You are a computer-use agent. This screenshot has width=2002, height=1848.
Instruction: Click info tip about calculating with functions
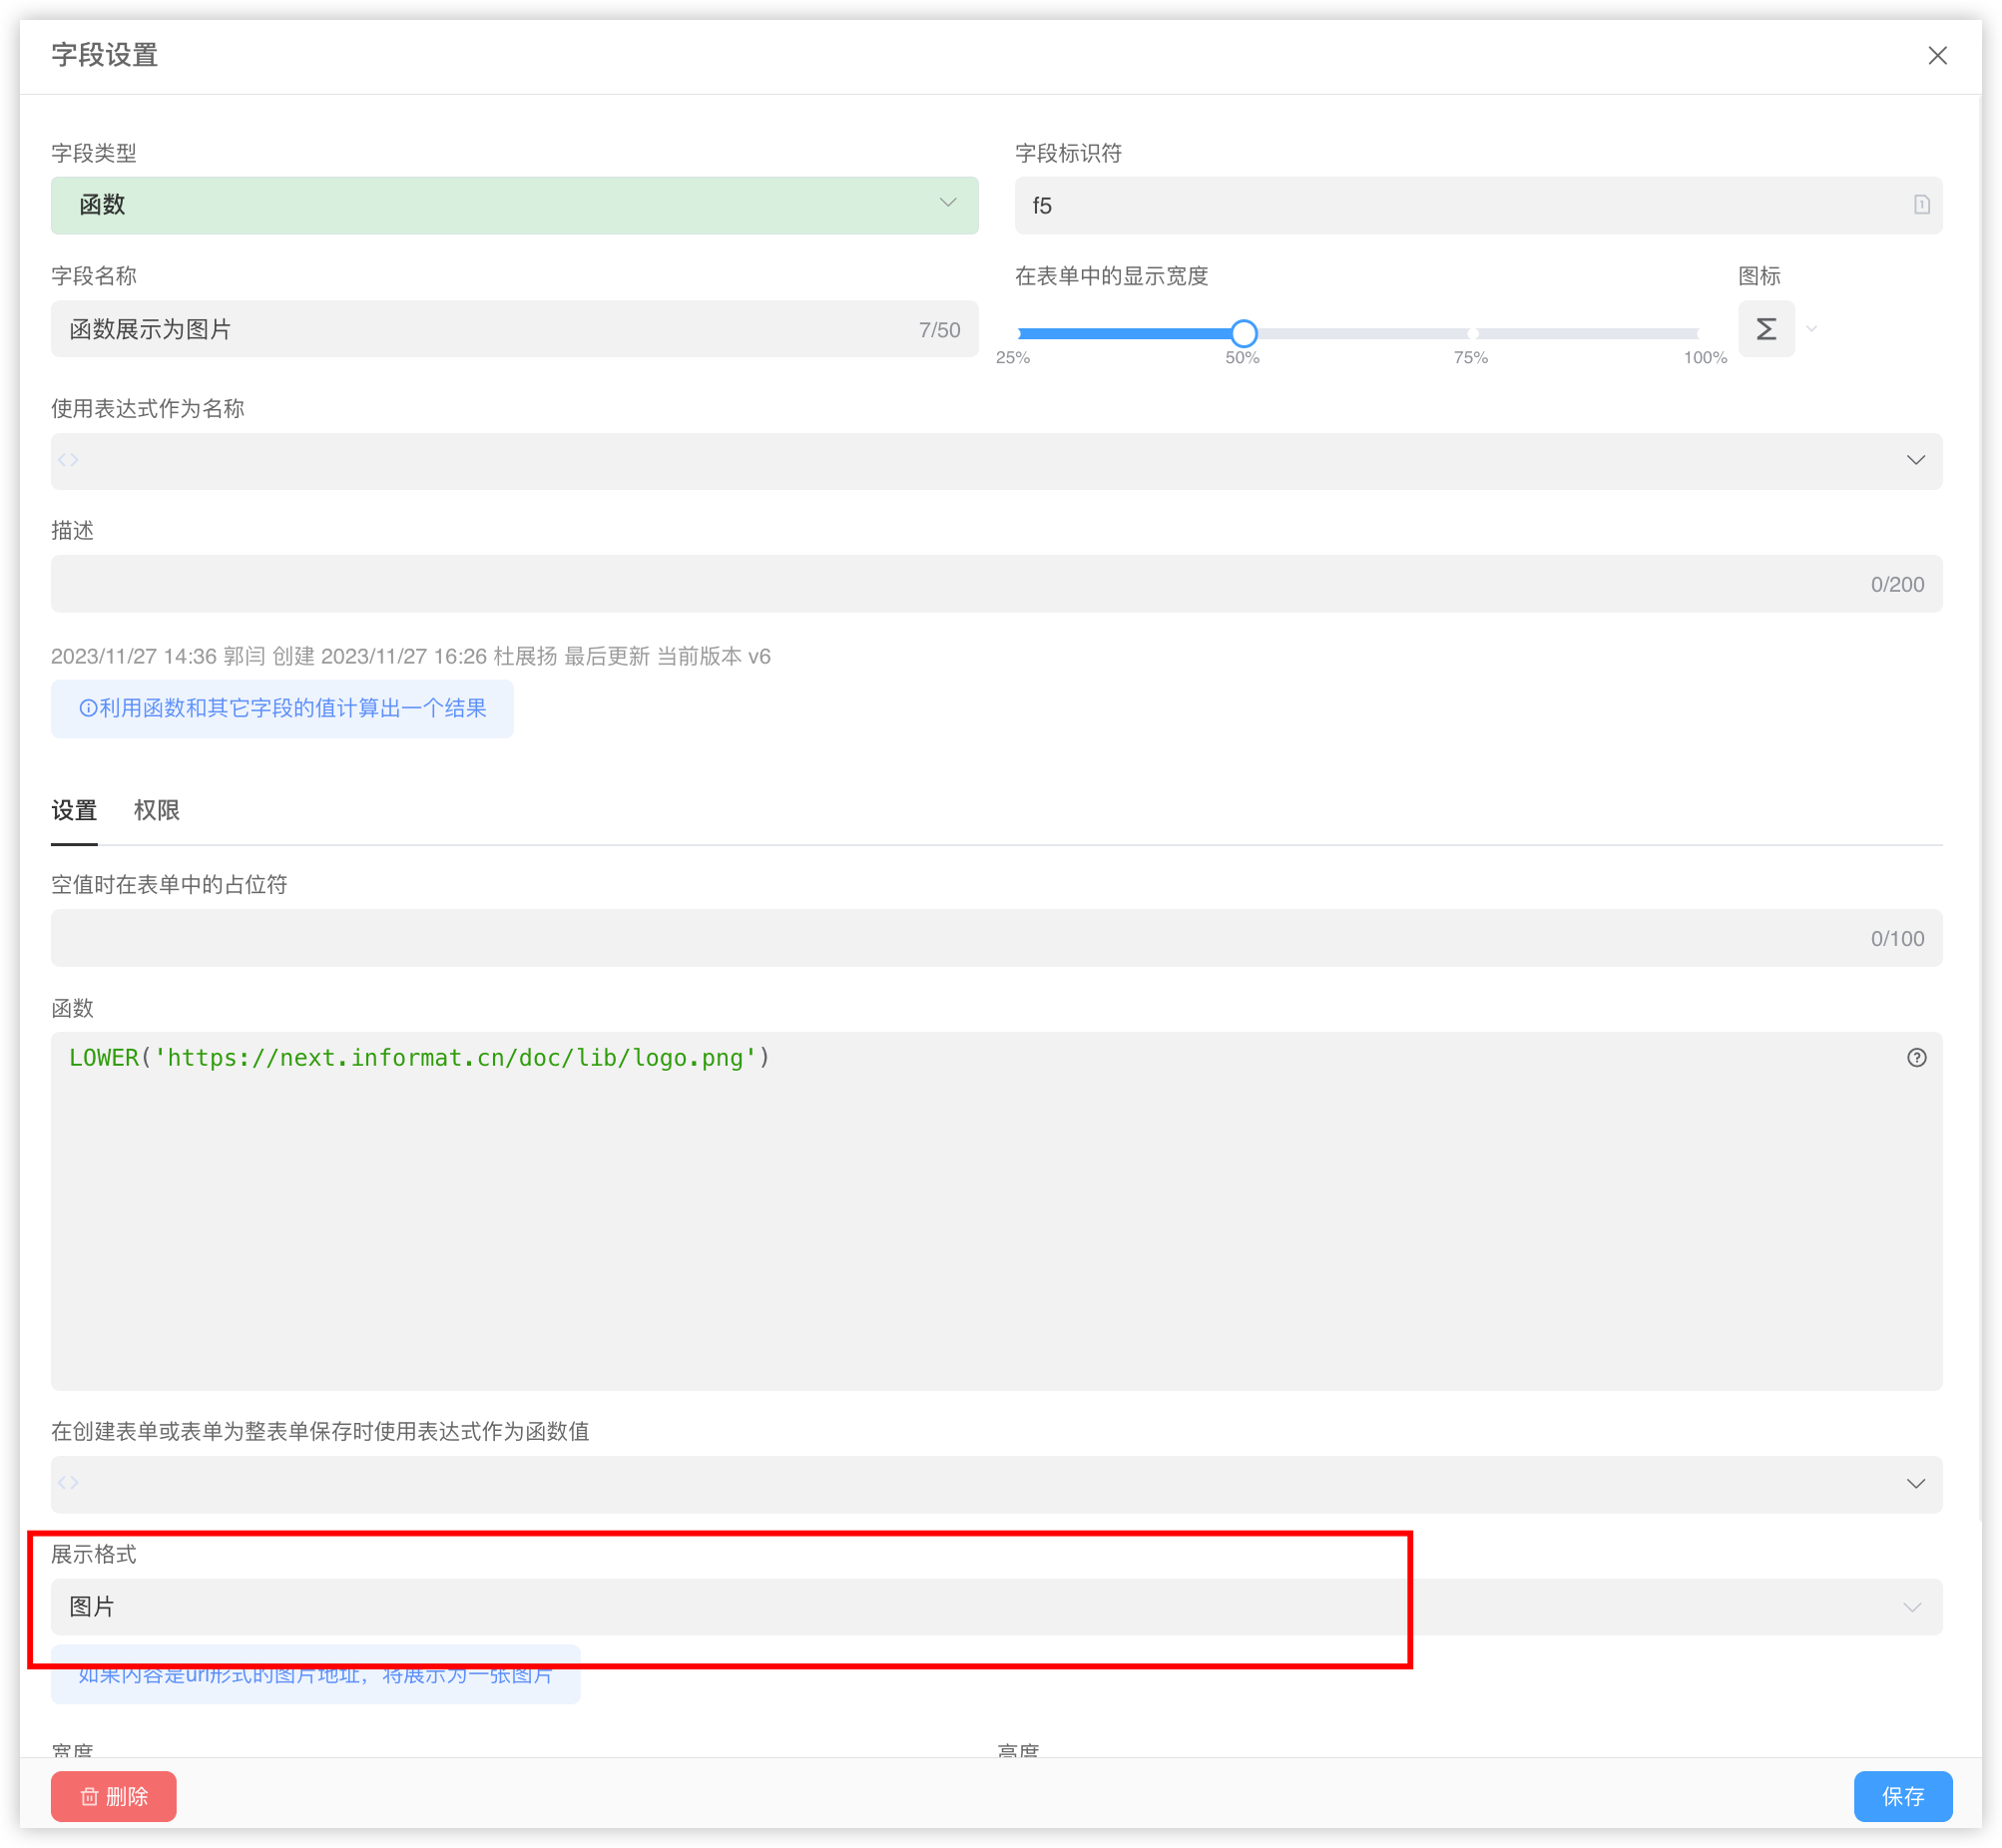[282, 708]
